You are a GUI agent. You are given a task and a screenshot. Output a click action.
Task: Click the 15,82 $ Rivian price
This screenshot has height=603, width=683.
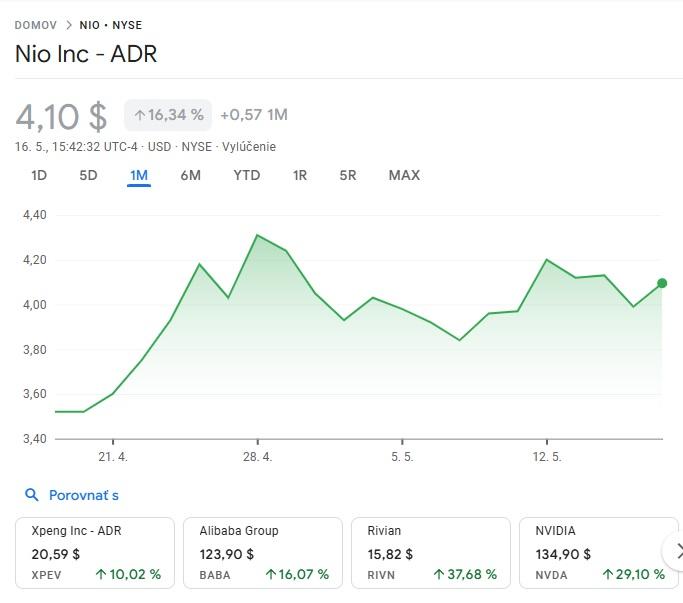(x=390, y=554)
